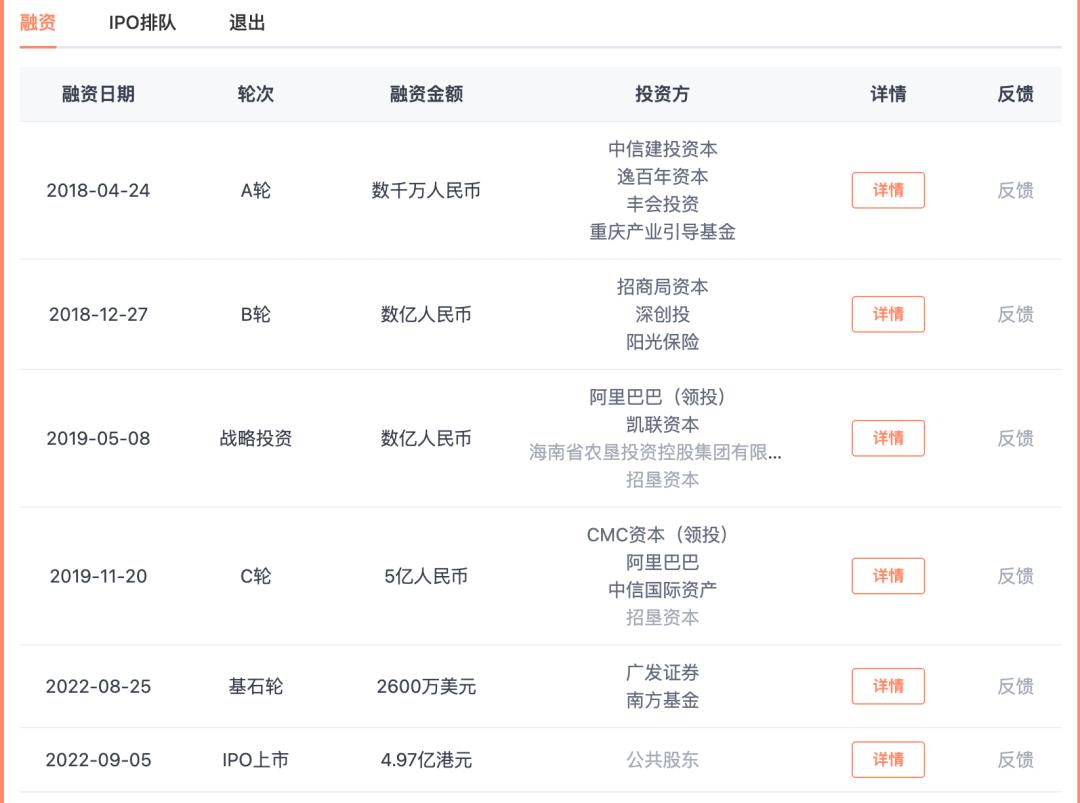
Task: Open 详情 for the IPO上市 row
Action: tap(888, 760)
